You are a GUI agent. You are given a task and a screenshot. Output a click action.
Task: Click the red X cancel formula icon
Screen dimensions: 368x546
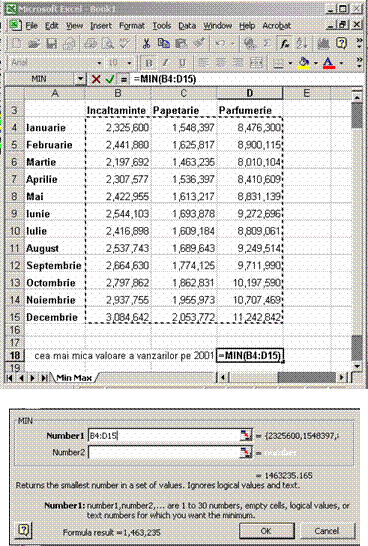click(x=96, y=79)
